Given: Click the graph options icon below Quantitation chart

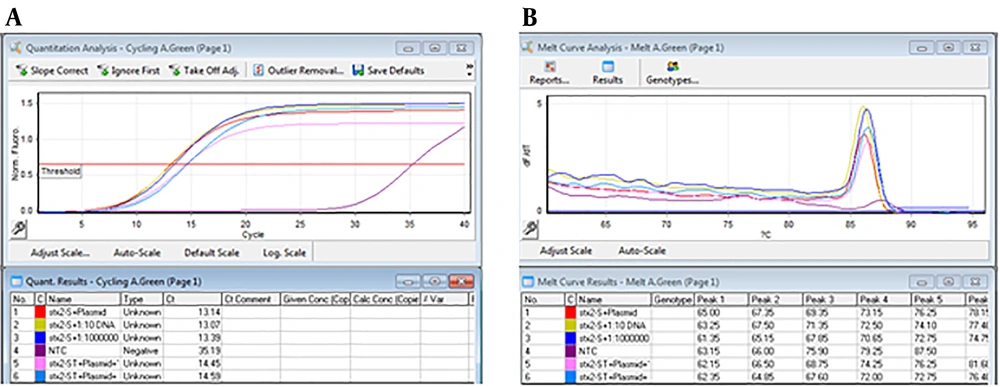Looking at the screenshot, I should [x=19, y=228].
